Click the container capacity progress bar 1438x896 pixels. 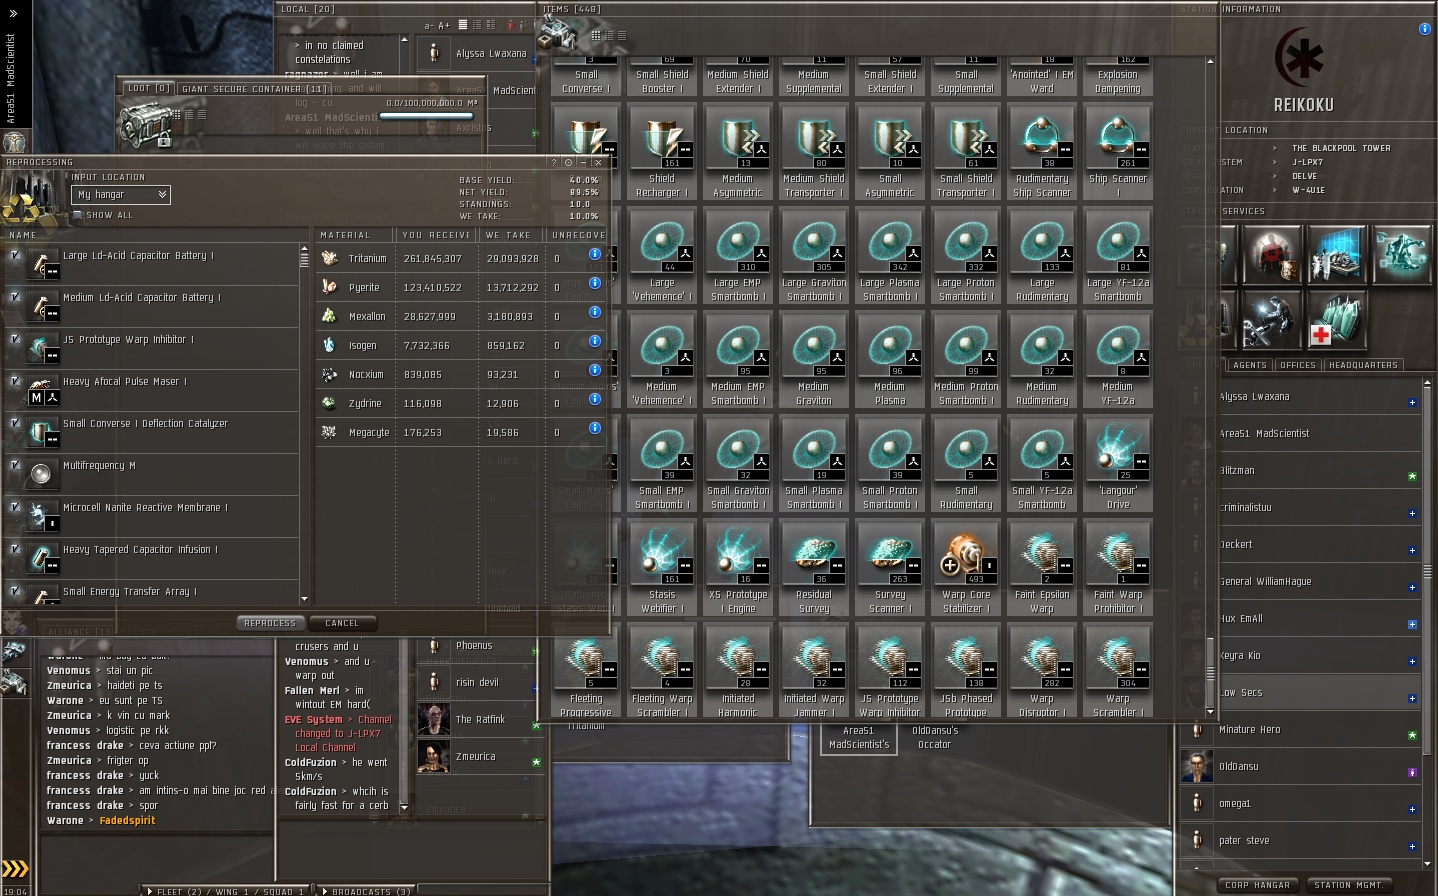(x=426, y=116)
